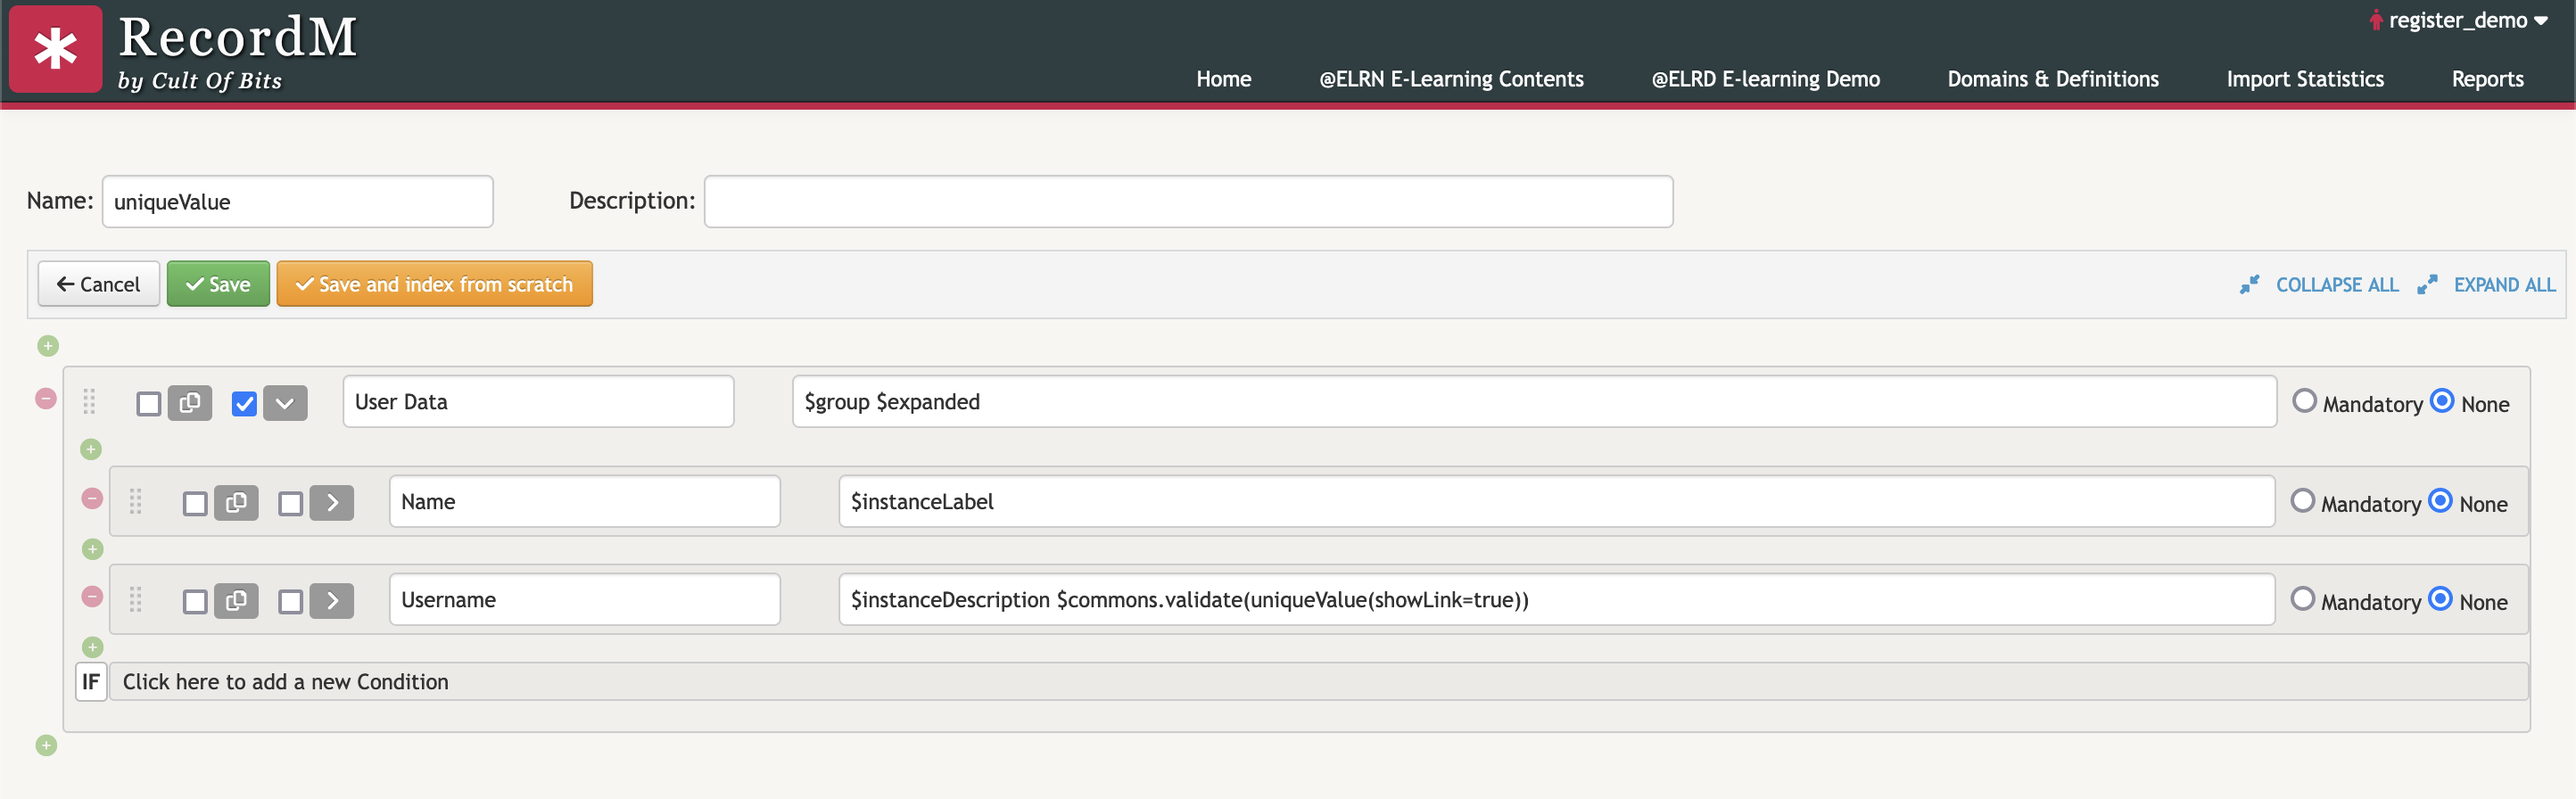
Task: Mark the Name field as Mandatory
Action: pyautogui.click(x=2302, y=501)
